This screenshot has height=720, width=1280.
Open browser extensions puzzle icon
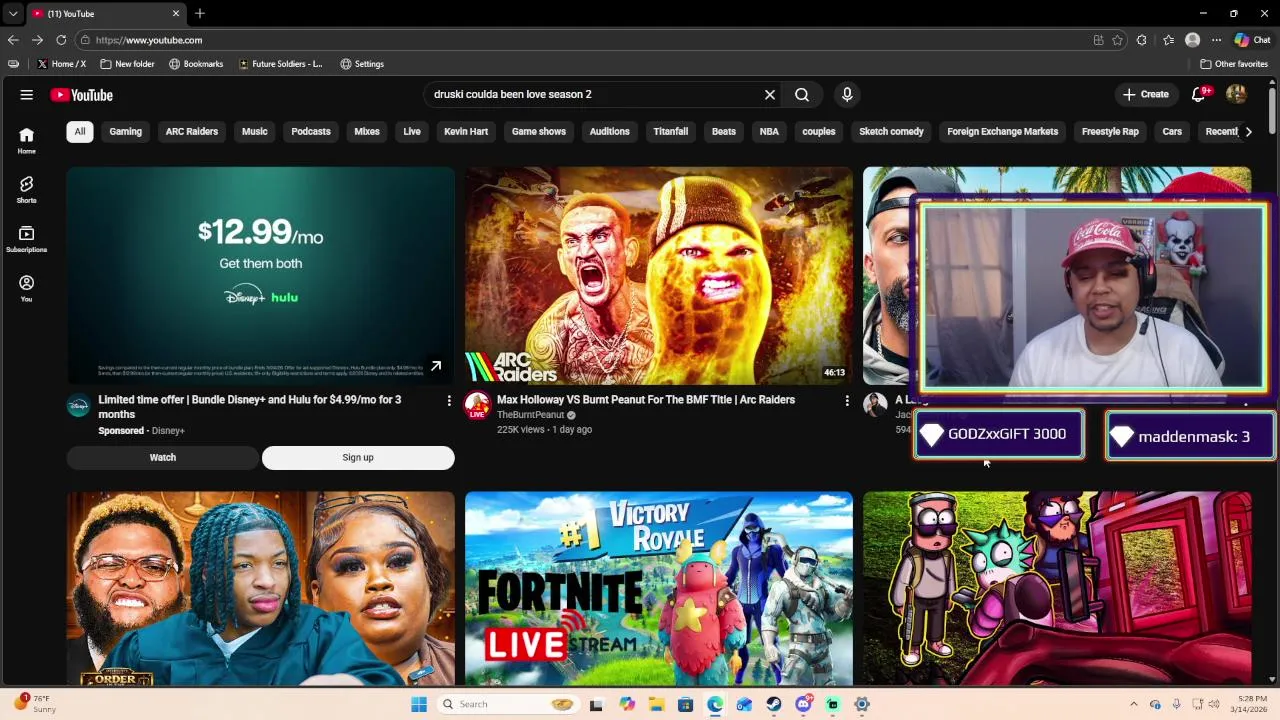tap(1142, 40)
